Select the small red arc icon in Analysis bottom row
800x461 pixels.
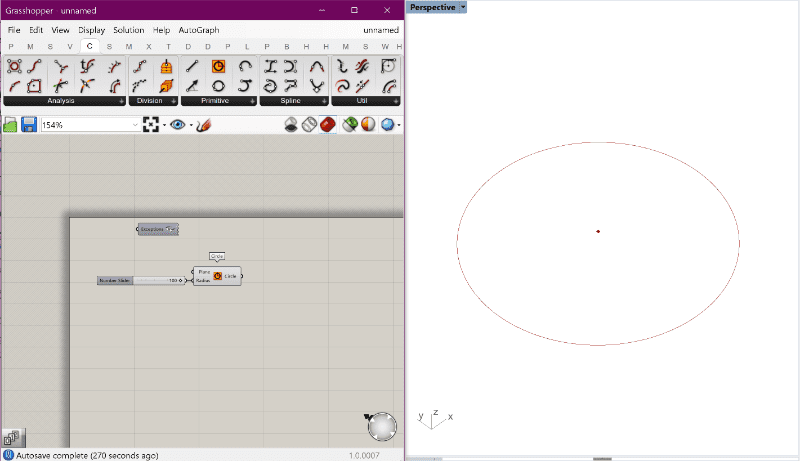tap(14, 86)
